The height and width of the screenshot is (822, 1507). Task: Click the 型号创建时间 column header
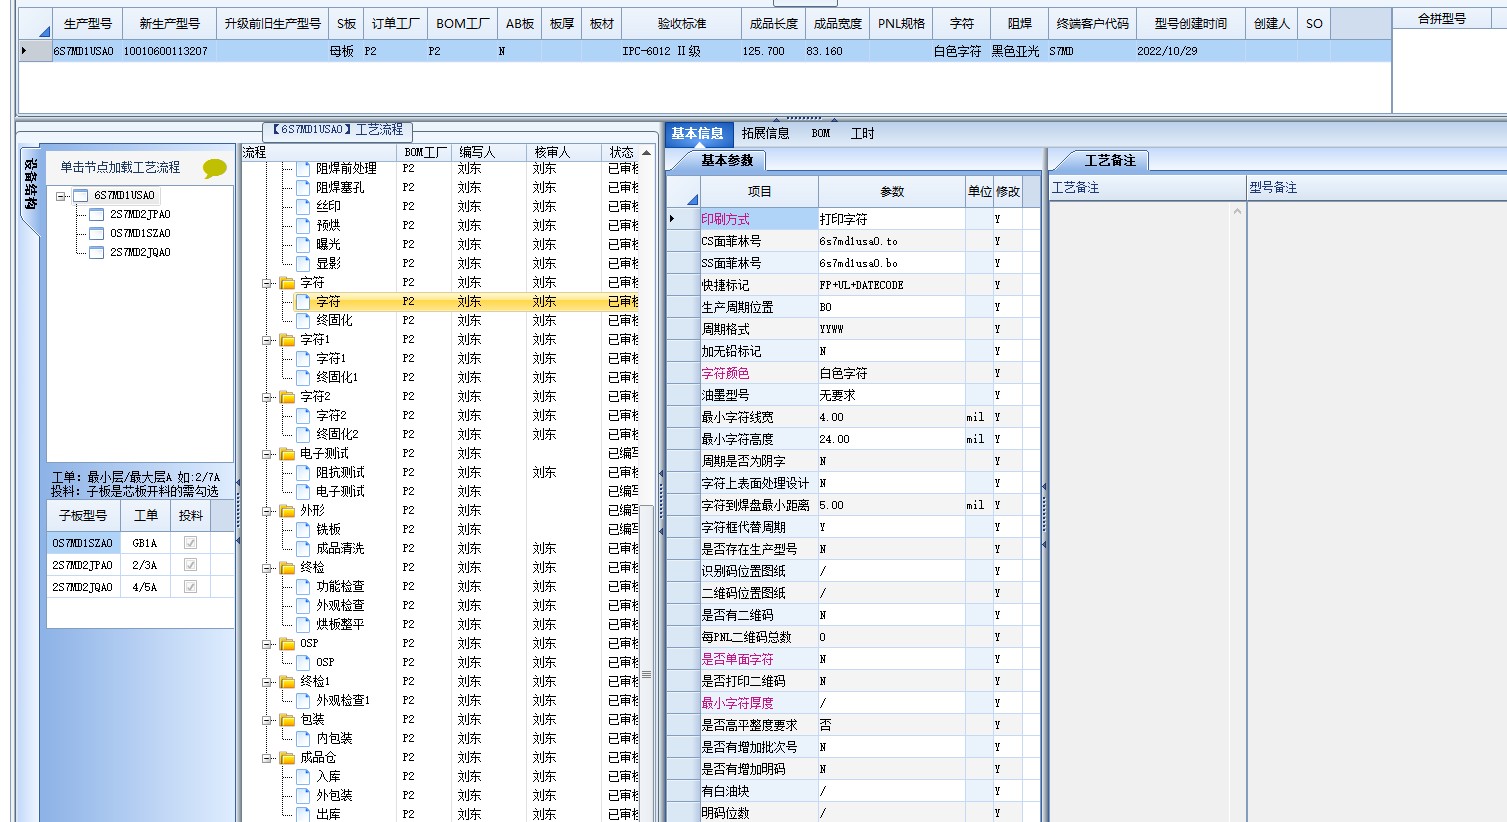1190,24
